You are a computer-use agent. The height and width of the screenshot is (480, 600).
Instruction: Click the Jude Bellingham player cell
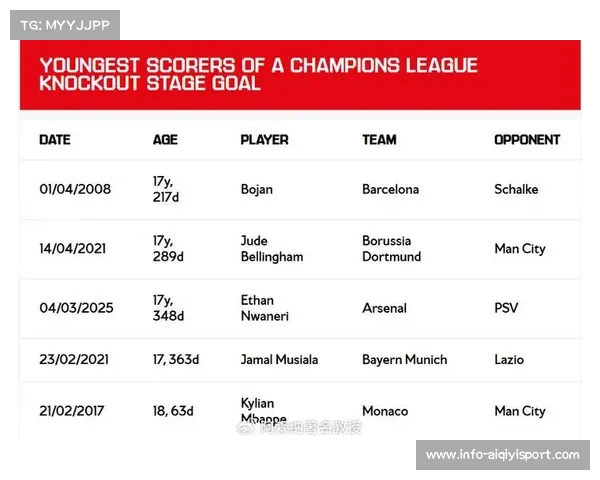tap(272, 249)
